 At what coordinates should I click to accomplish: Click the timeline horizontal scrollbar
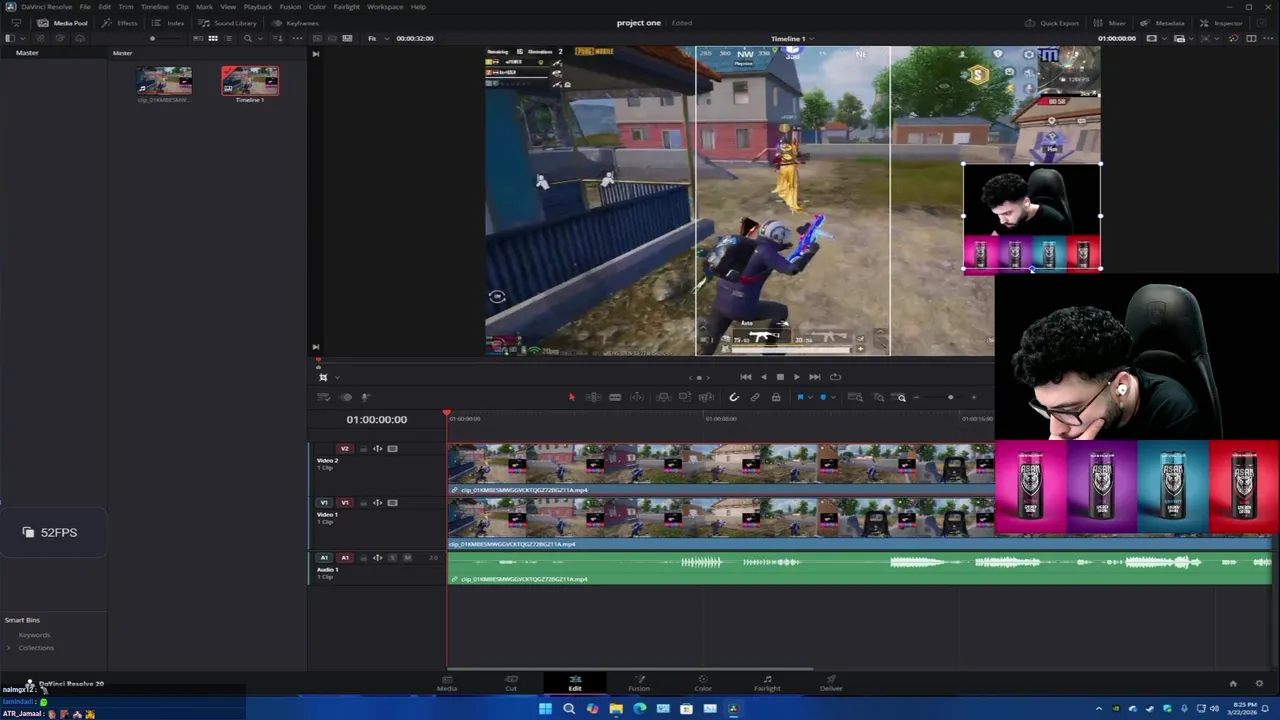coord(630,668)
